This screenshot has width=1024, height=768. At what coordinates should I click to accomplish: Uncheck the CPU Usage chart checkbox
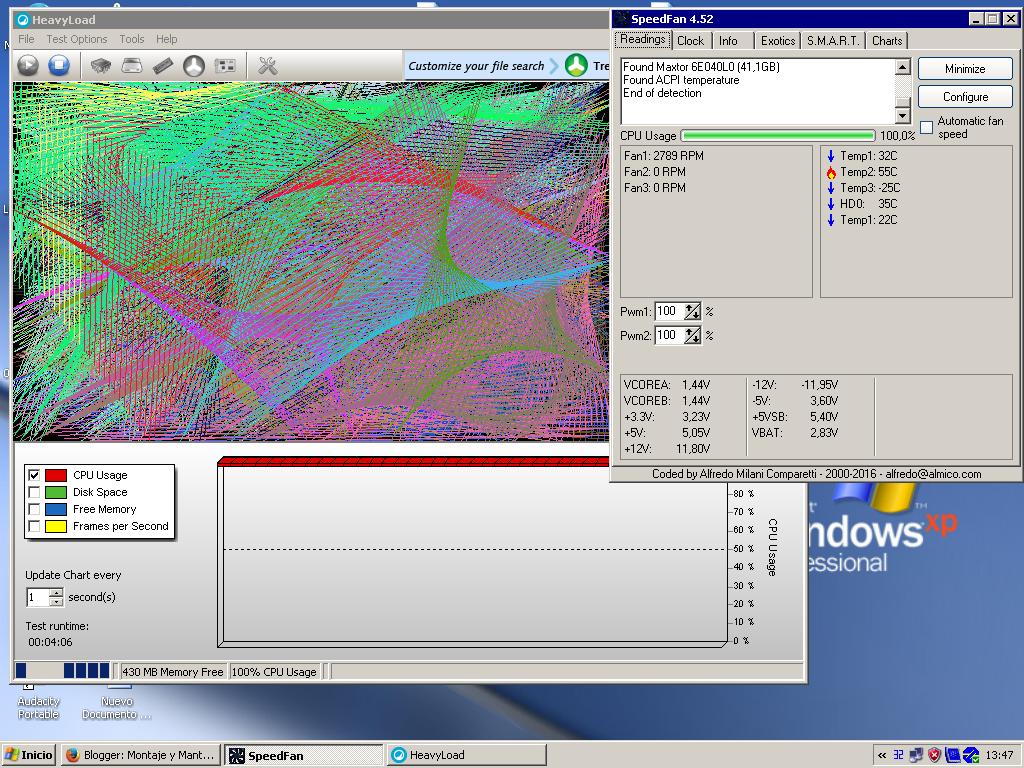click(34, 475)
